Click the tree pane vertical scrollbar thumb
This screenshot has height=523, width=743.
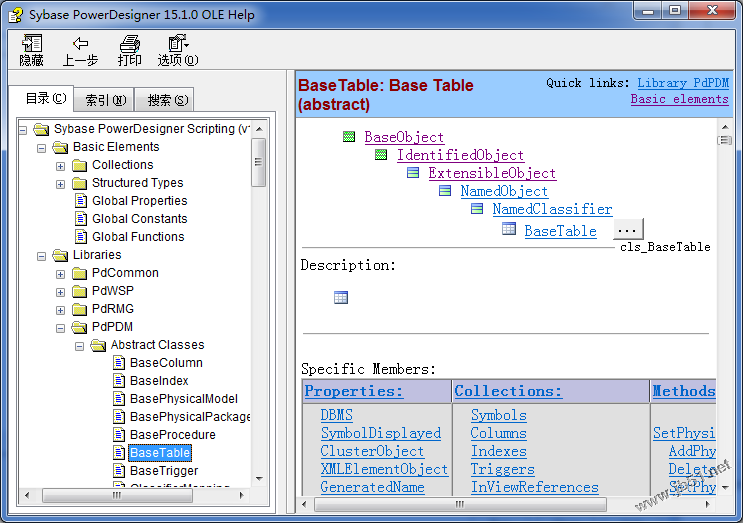[x=258, y=162]
